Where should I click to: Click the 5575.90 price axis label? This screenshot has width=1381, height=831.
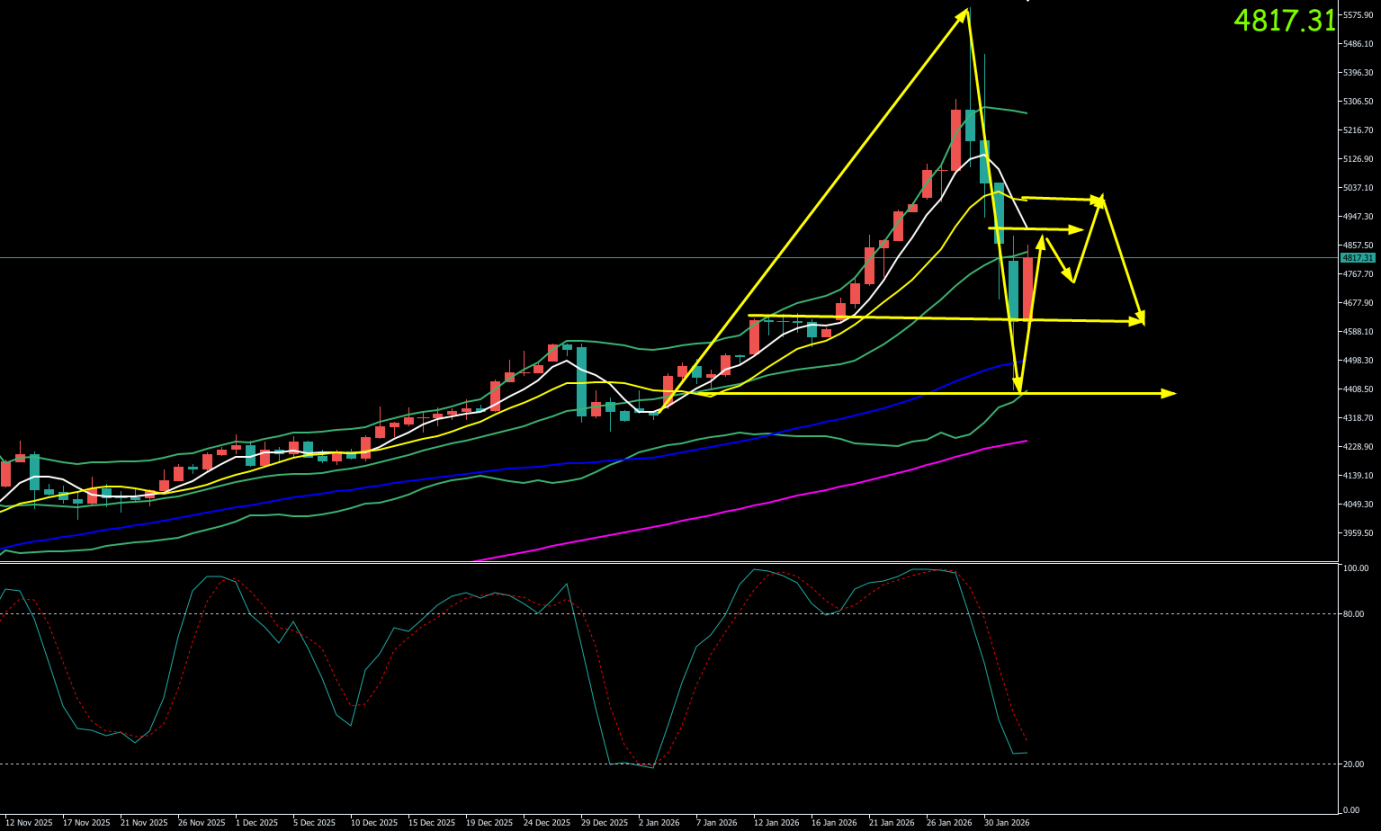[x=1357, y=15]
